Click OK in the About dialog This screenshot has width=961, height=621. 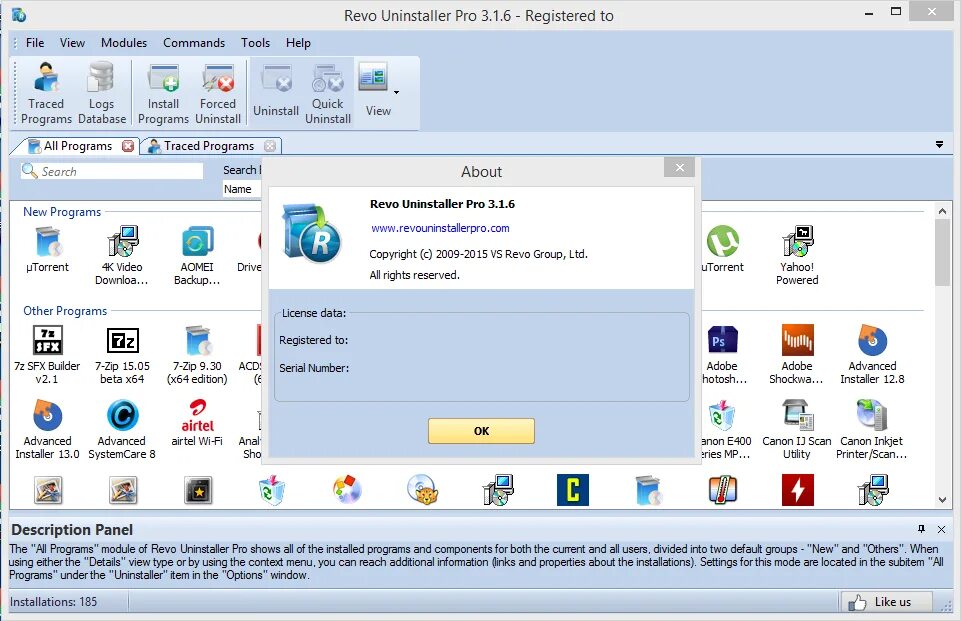tap(481, 431)
